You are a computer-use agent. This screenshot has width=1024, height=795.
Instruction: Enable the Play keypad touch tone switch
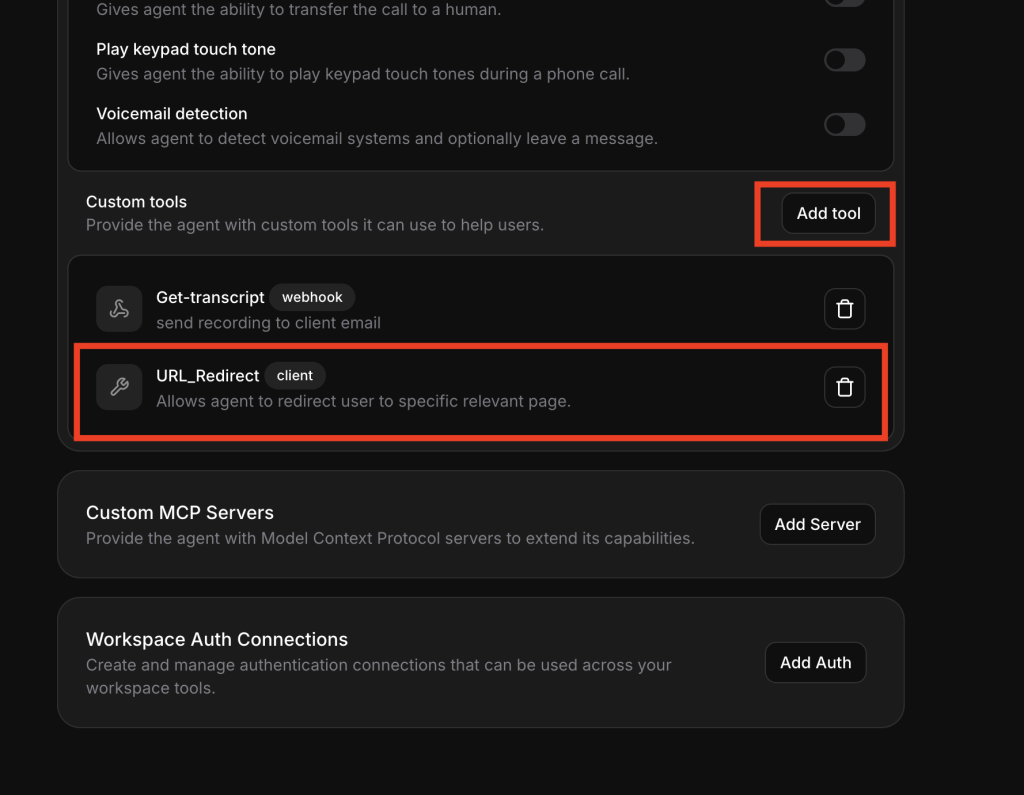click(844, 61)
